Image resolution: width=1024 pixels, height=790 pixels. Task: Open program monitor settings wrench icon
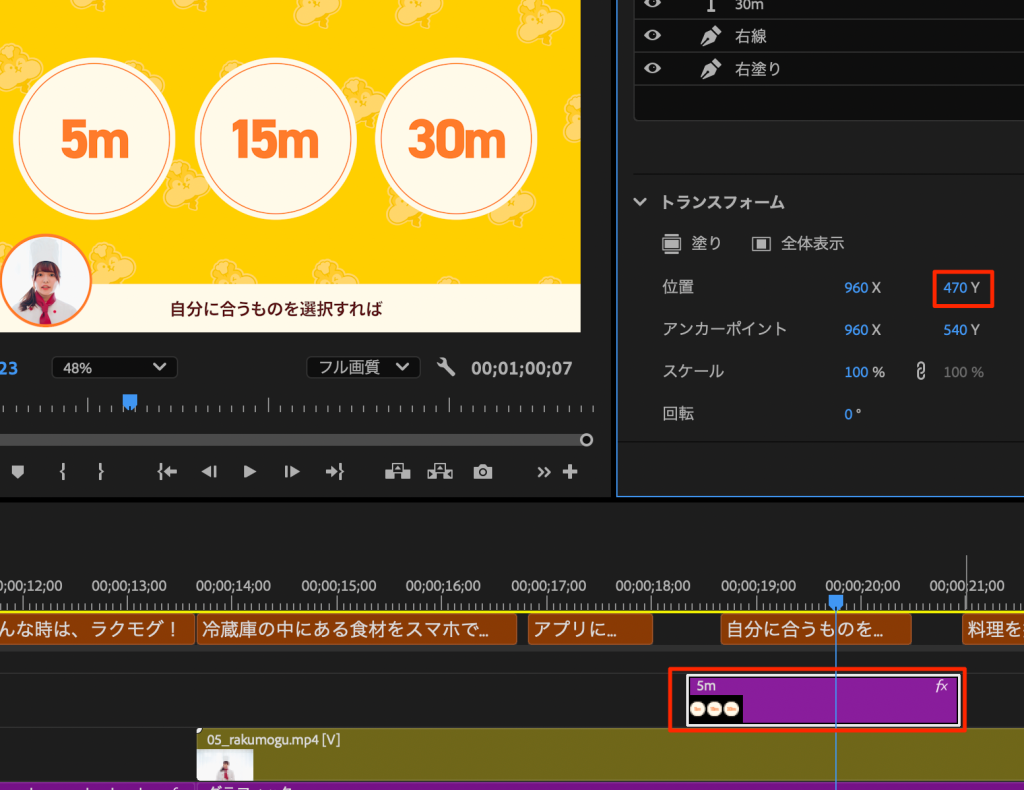point(446,367)
